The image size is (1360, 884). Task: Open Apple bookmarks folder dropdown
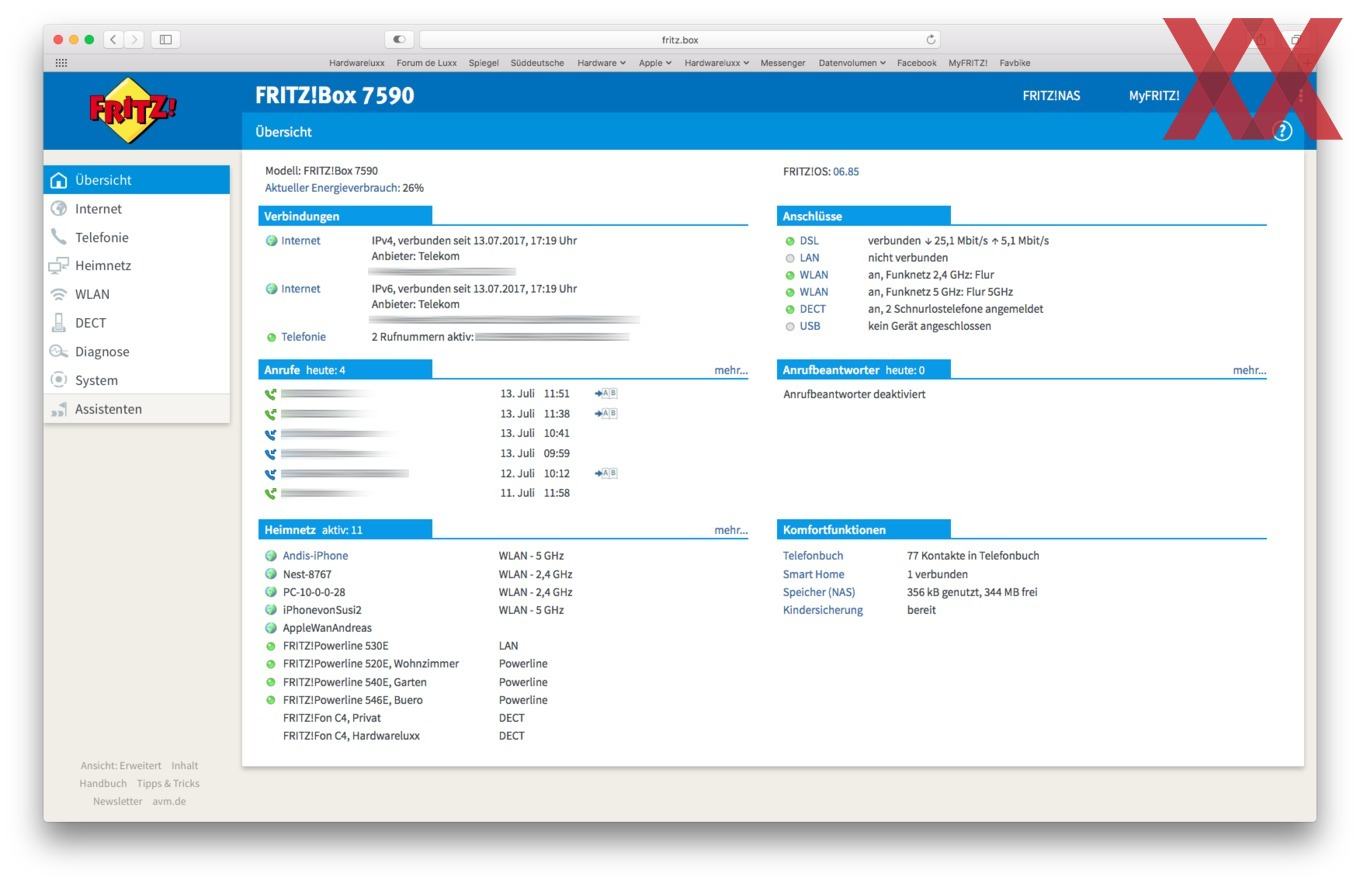coord(655,63)
